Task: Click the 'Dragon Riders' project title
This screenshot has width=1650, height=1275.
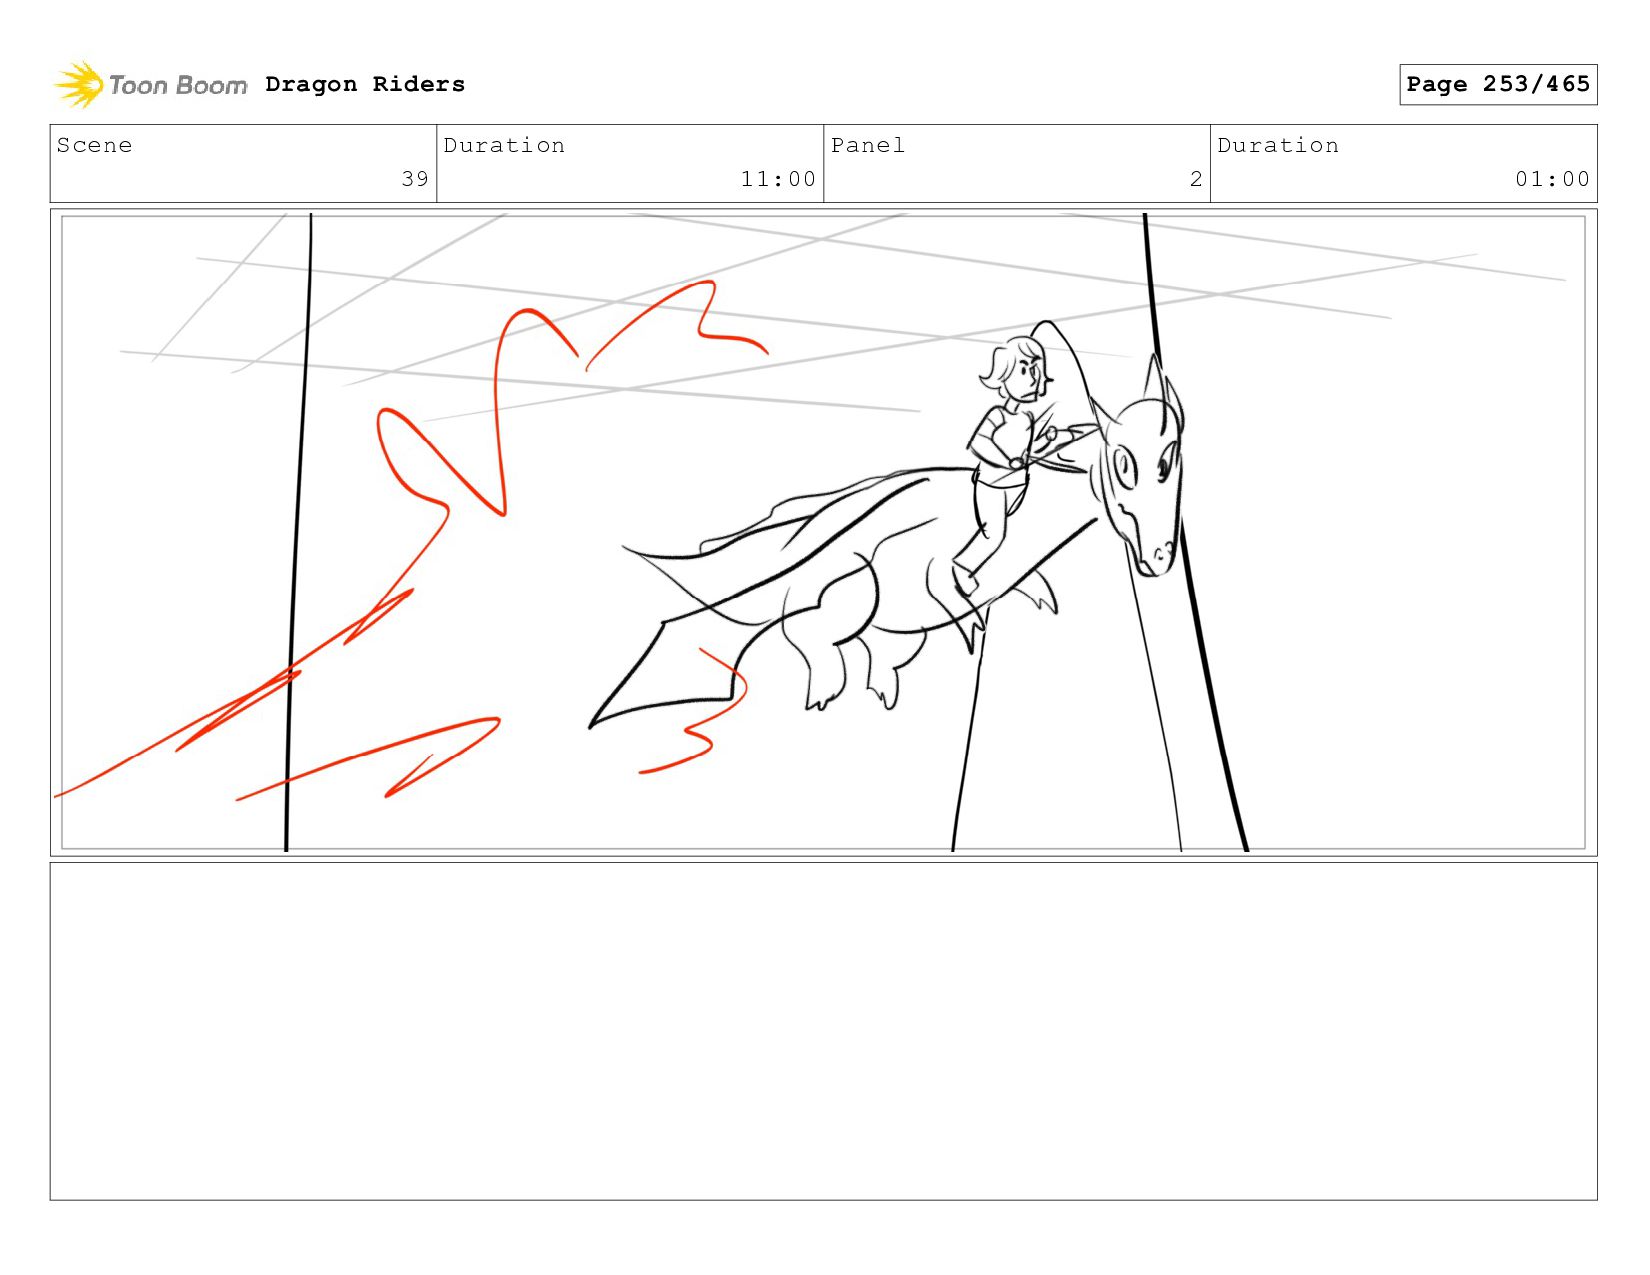Action: (365, 85)
